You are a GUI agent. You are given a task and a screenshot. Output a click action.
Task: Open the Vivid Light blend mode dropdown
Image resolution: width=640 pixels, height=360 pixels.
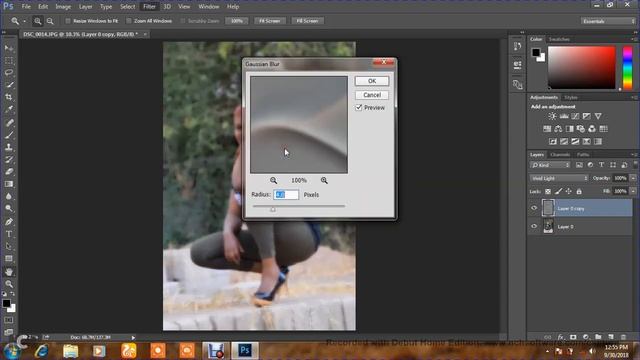[559, 178]
